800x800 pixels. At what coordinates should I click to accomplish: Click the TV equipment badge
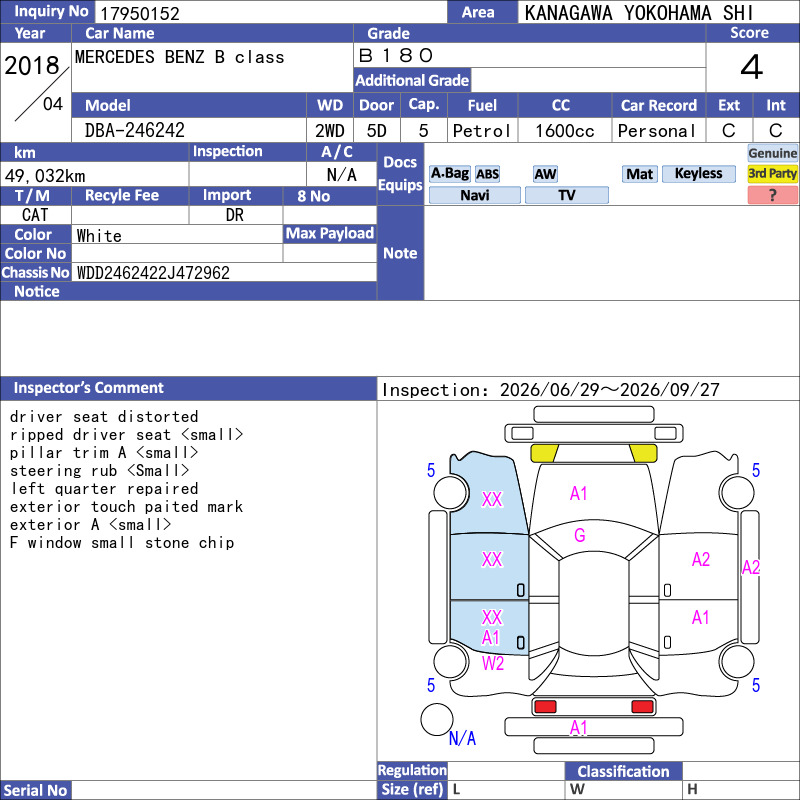[566, 195]
